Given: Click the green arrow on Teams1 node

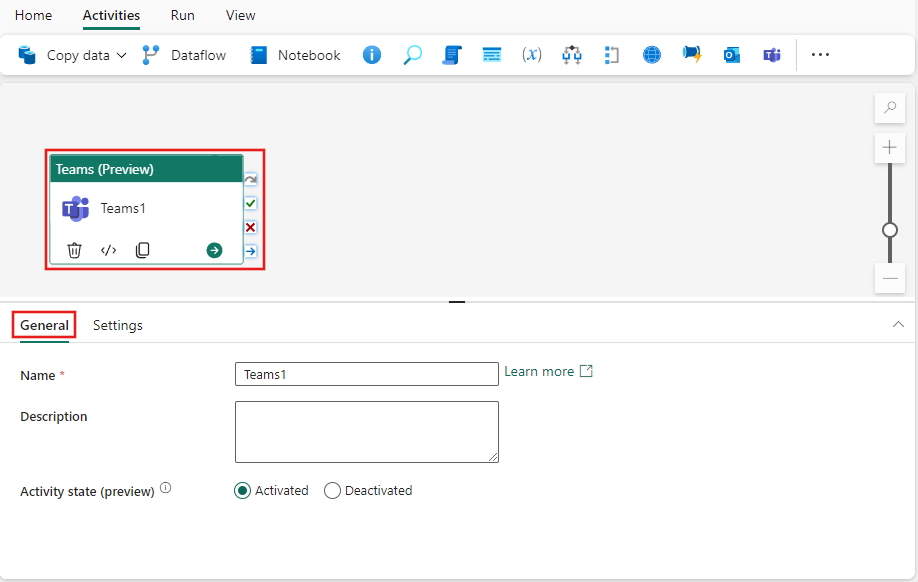Looking at the screenshot, I should (214, 251).
